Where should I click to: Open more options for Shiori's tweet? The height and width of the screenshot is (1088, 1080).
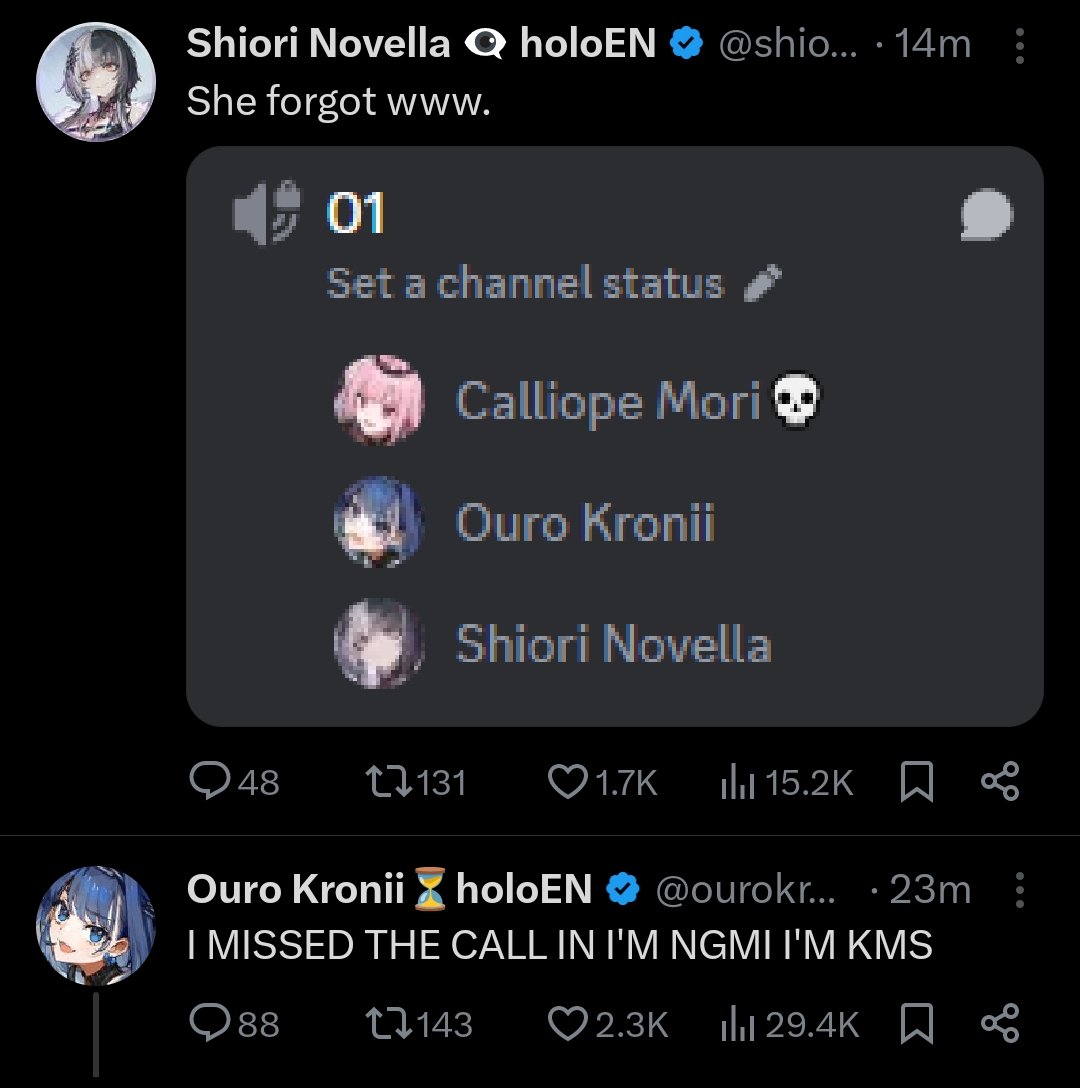pyautogui.click(x=1019, y=46)
